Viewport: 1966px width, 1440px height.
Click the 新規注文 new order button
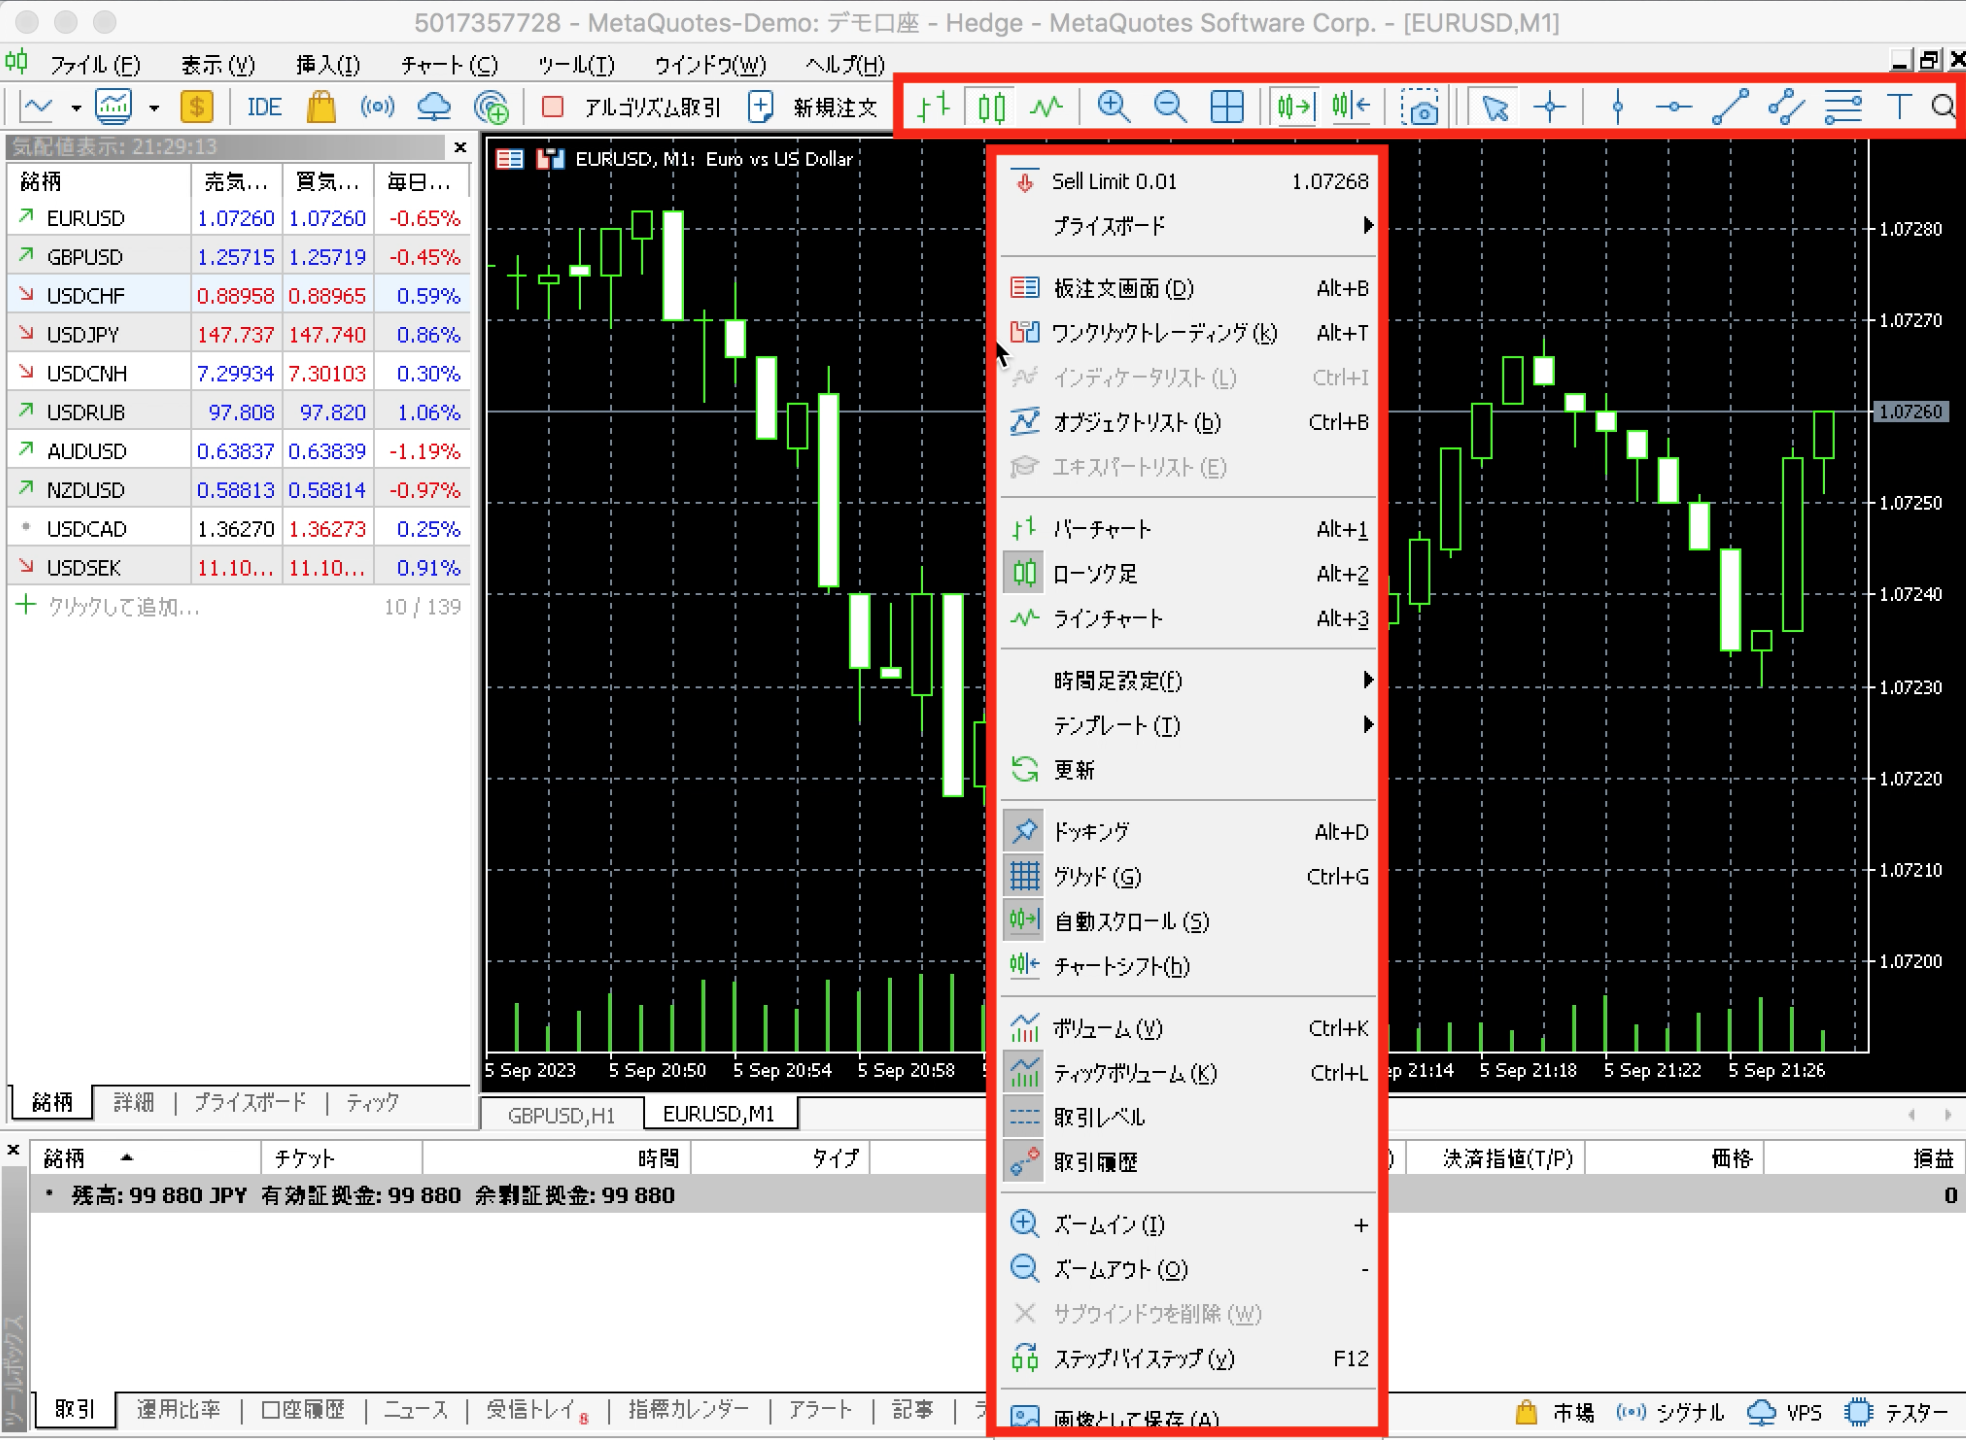(813, 106)
